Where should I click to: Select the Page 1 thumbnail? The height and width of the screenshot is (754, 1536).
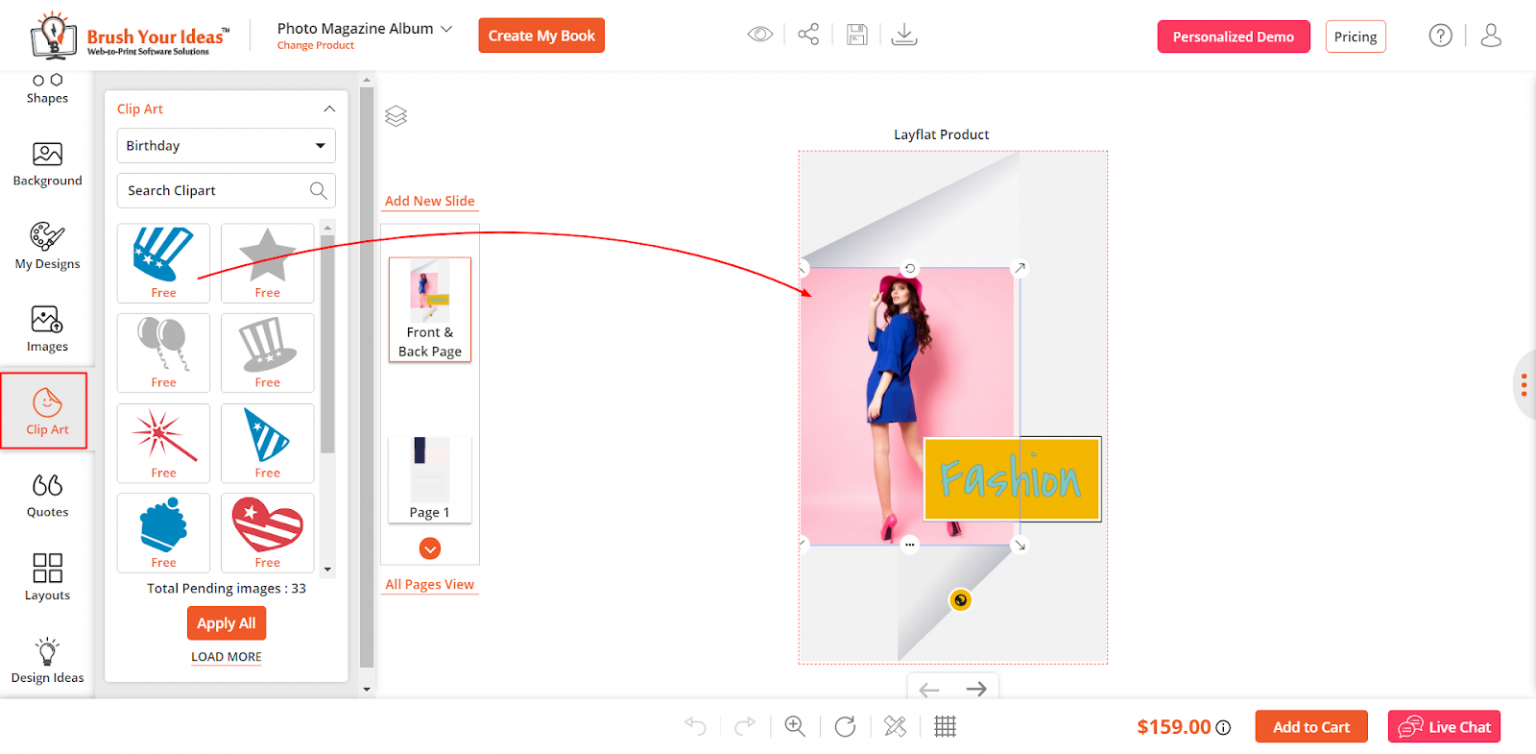(x=429, y=478)
